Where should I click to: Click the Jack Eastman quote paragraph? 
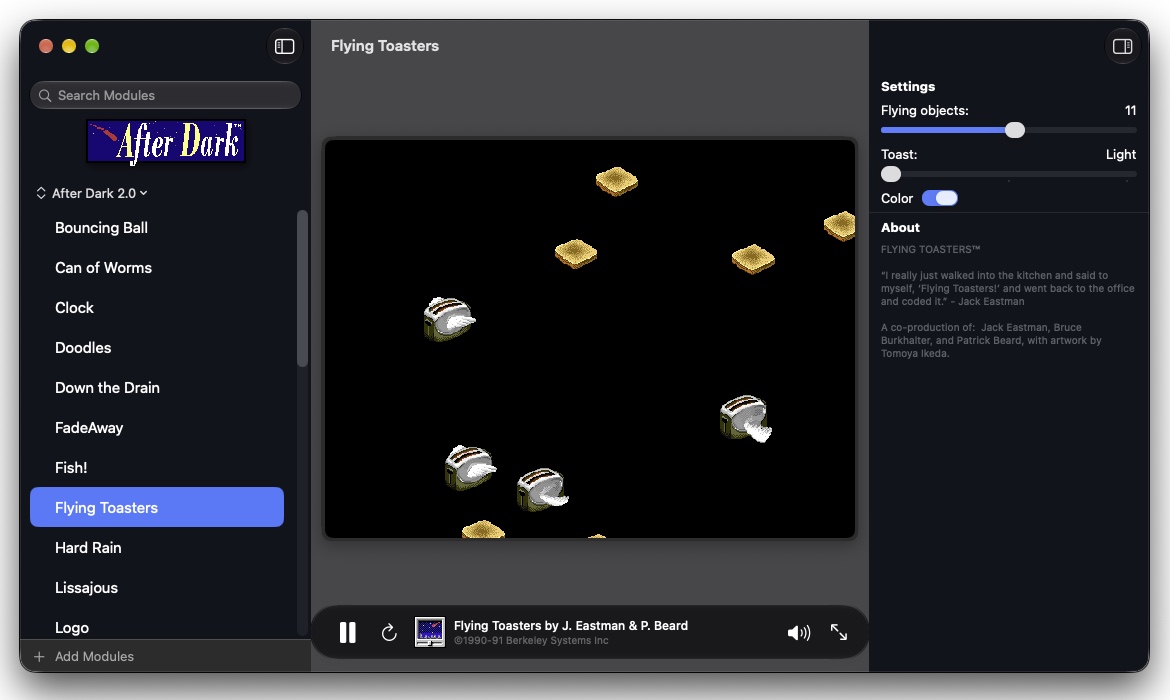click(x=1007, y=288)
